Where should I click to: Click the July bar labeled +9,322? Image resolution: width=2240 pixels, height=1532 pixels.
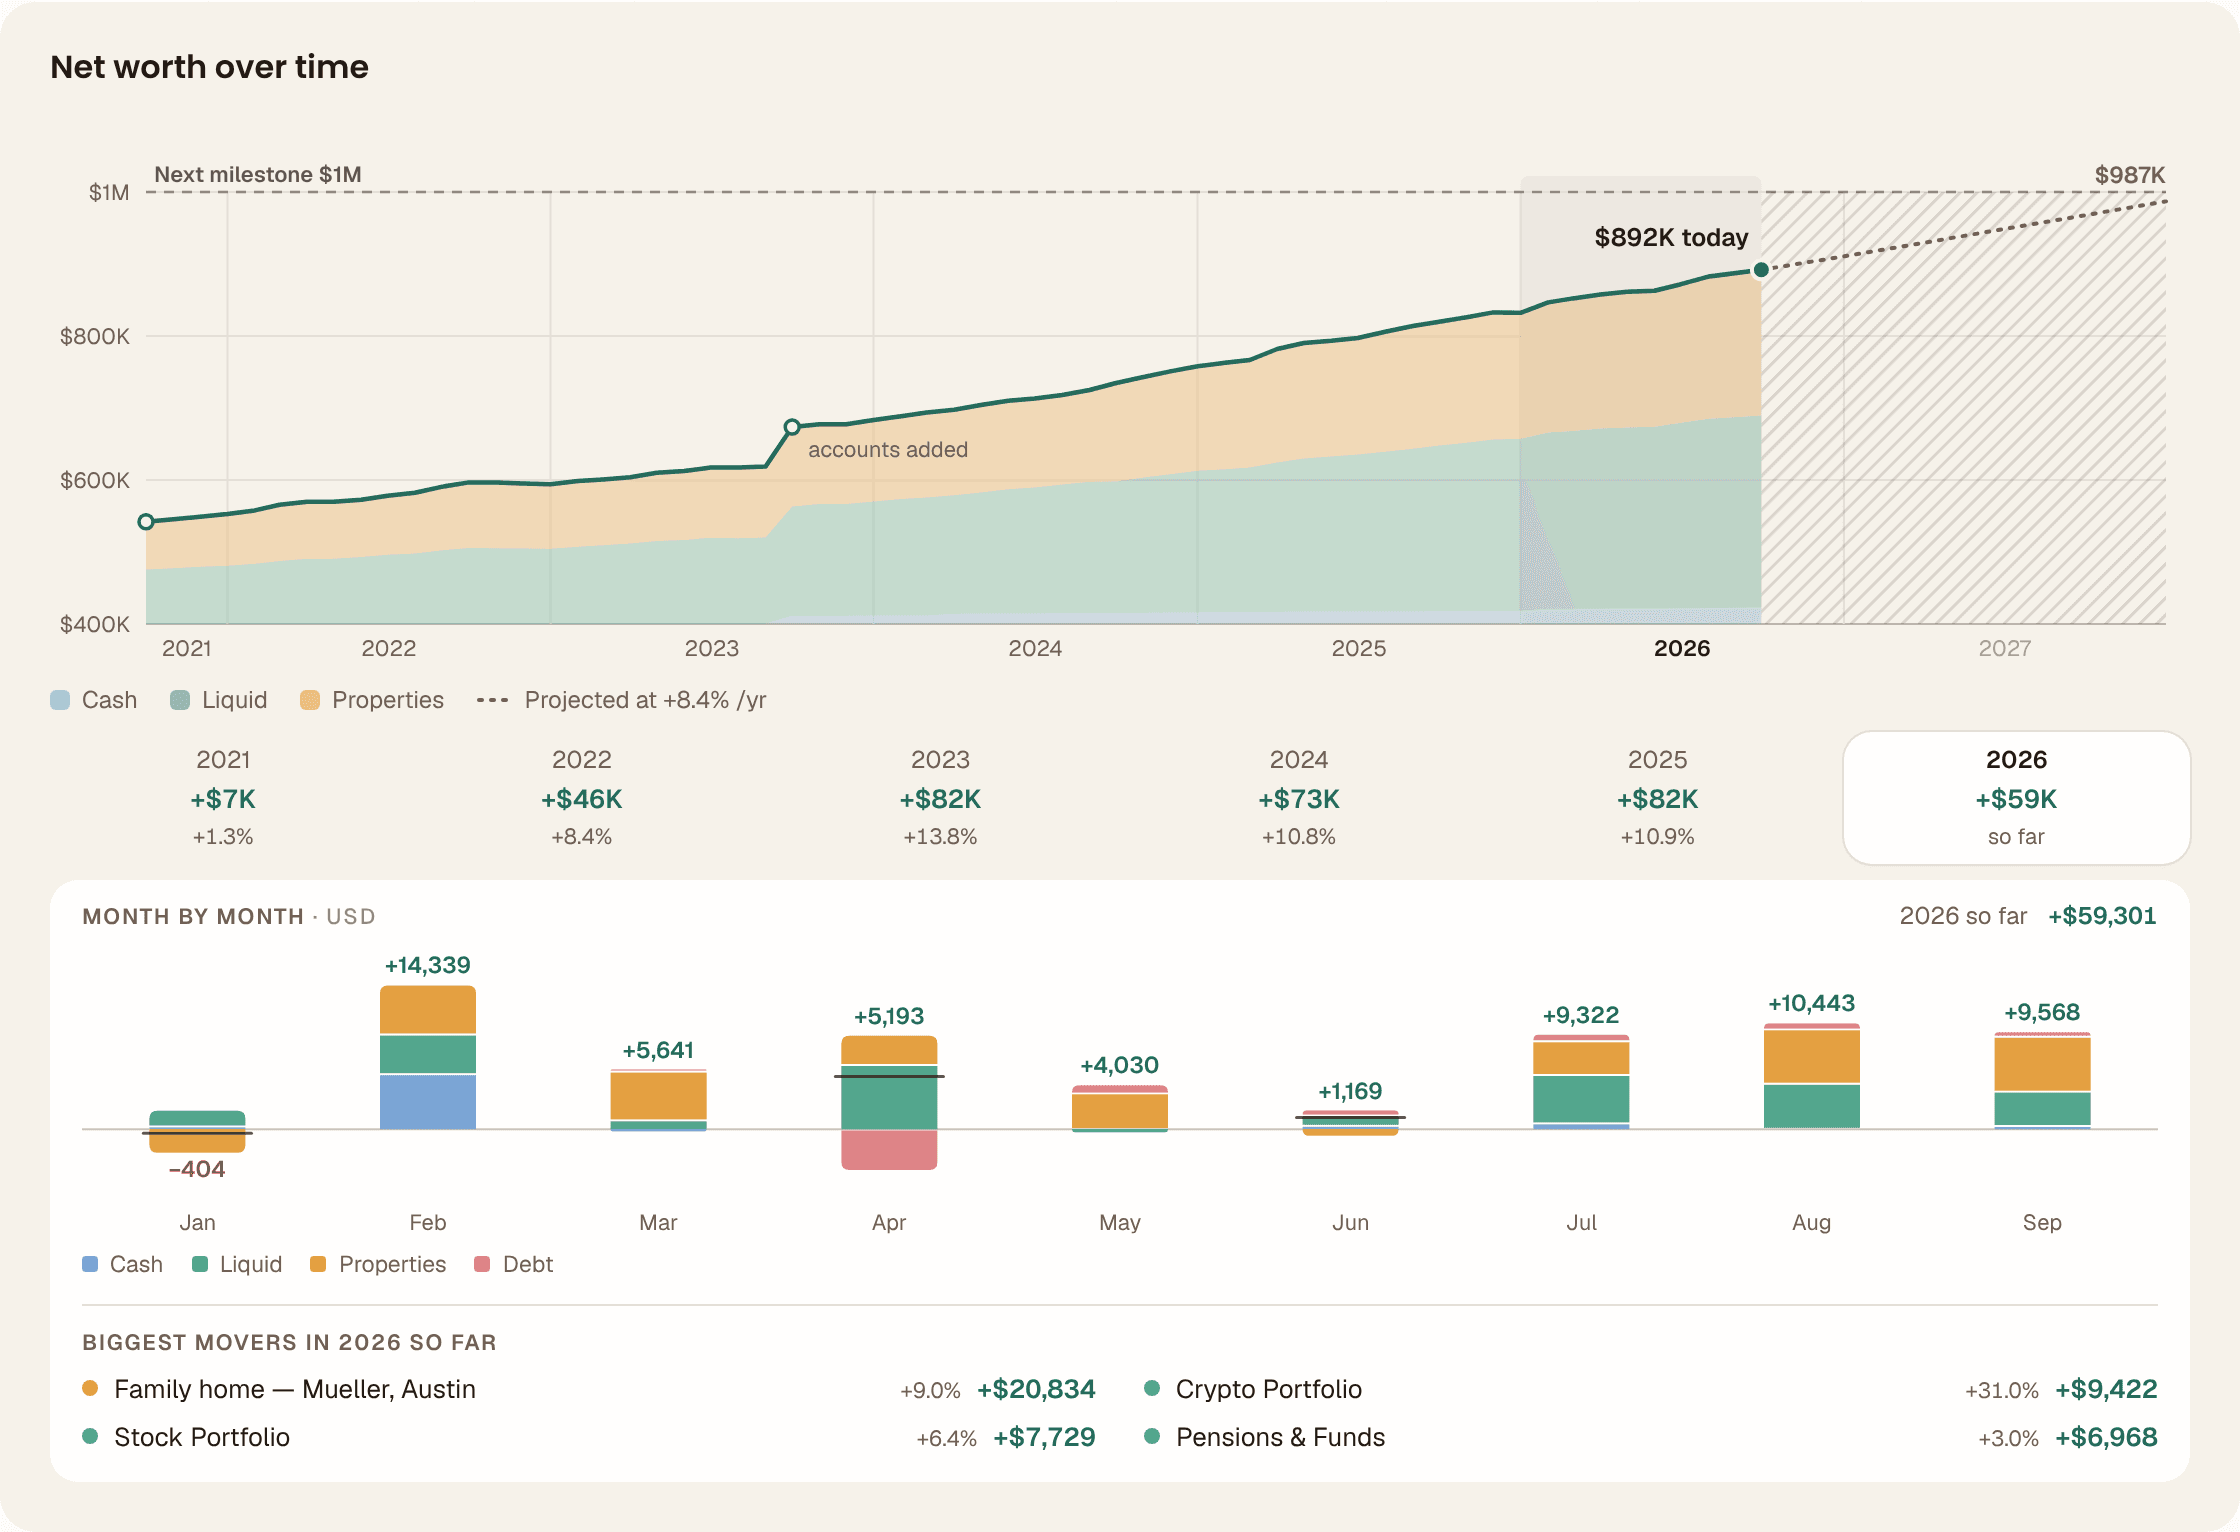click(1581, 1082)
